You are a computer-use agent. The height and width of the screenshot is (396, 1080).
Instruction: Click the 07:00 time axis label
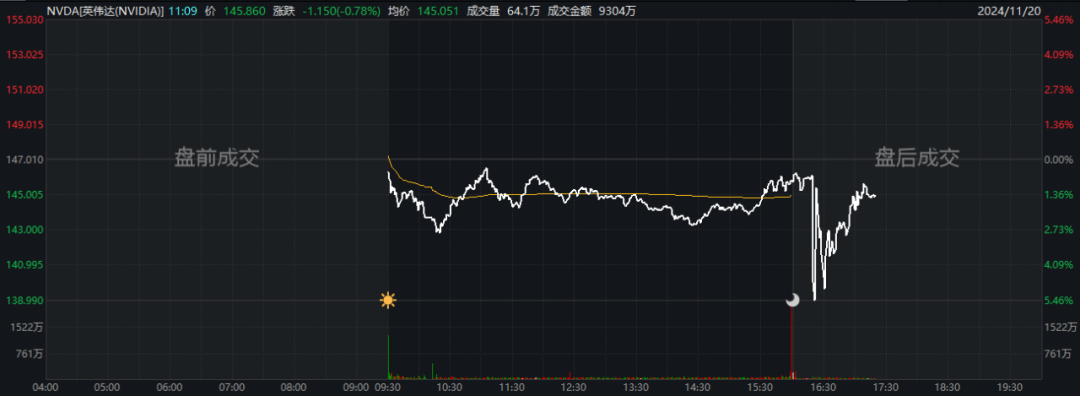coord(233,388)
